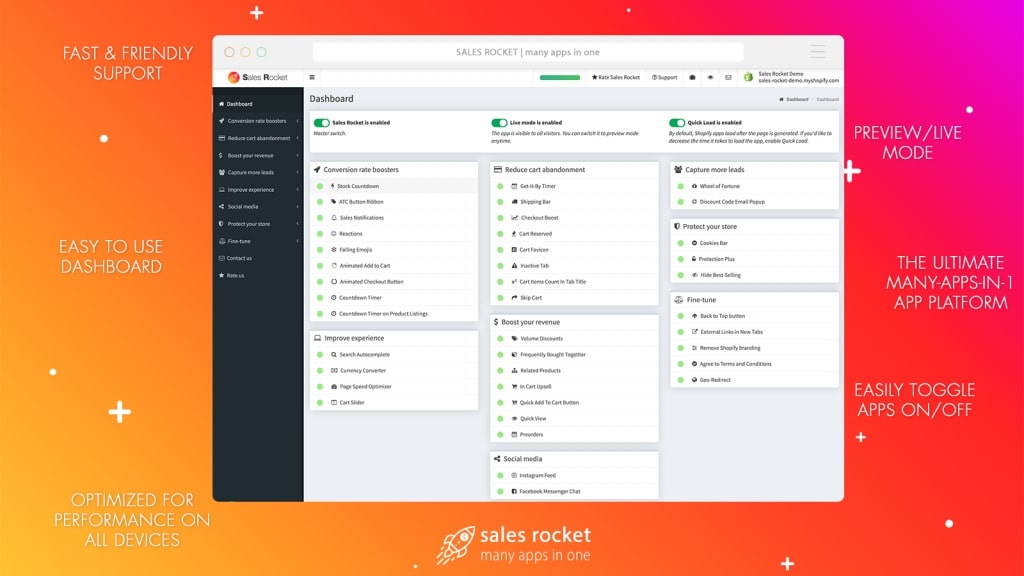Screen dimensions: 1024x576
Task: Click the camera icon in header
Action: tap(692, 77)
